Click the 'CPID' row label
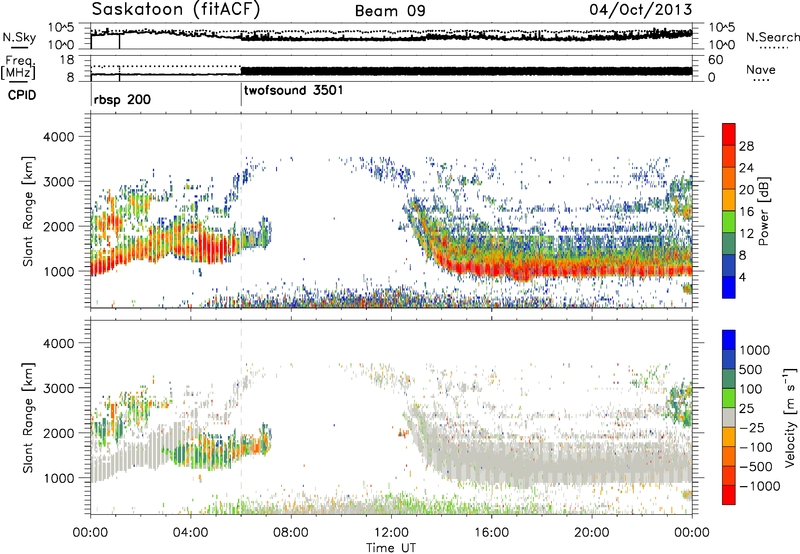 (x=22, y=95)
